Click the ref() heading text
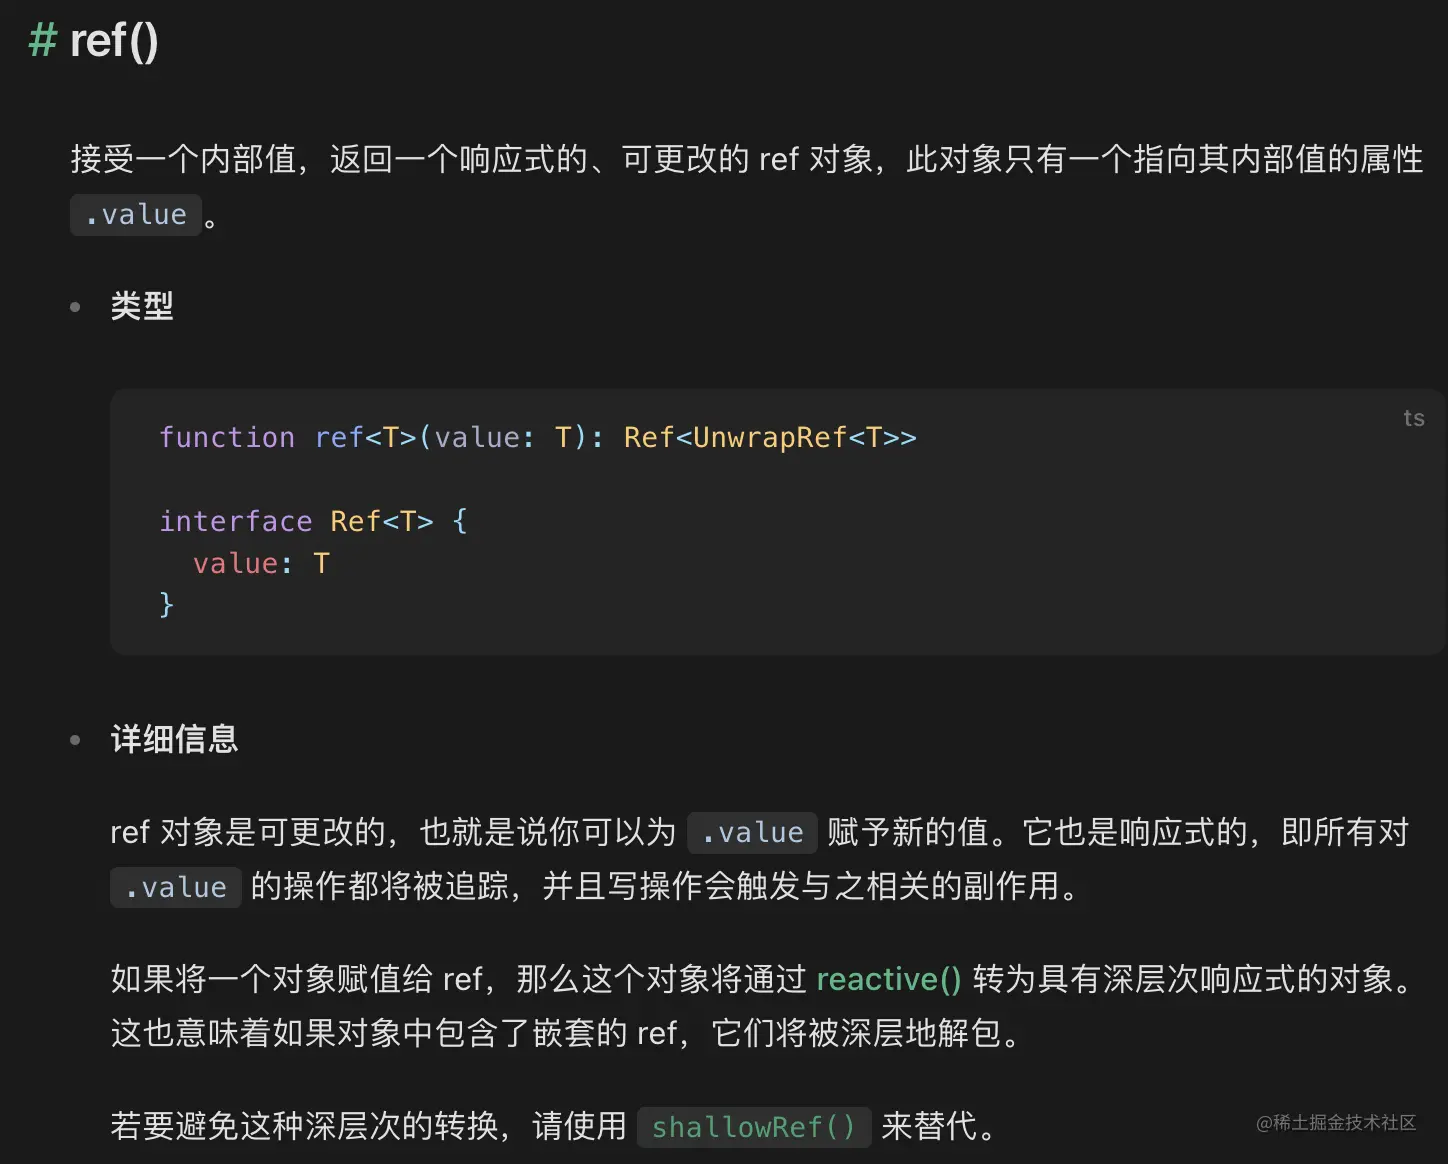 [114, 41]
